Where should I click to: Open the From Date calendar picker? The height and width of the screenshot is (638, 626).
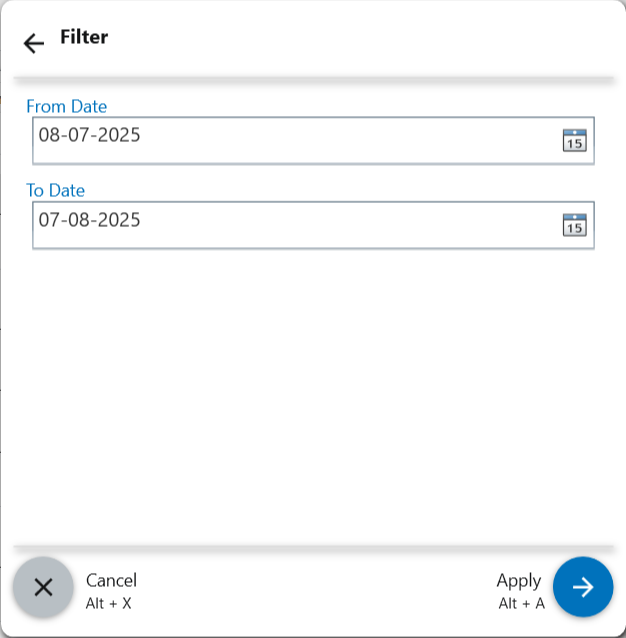pos(574,140)
